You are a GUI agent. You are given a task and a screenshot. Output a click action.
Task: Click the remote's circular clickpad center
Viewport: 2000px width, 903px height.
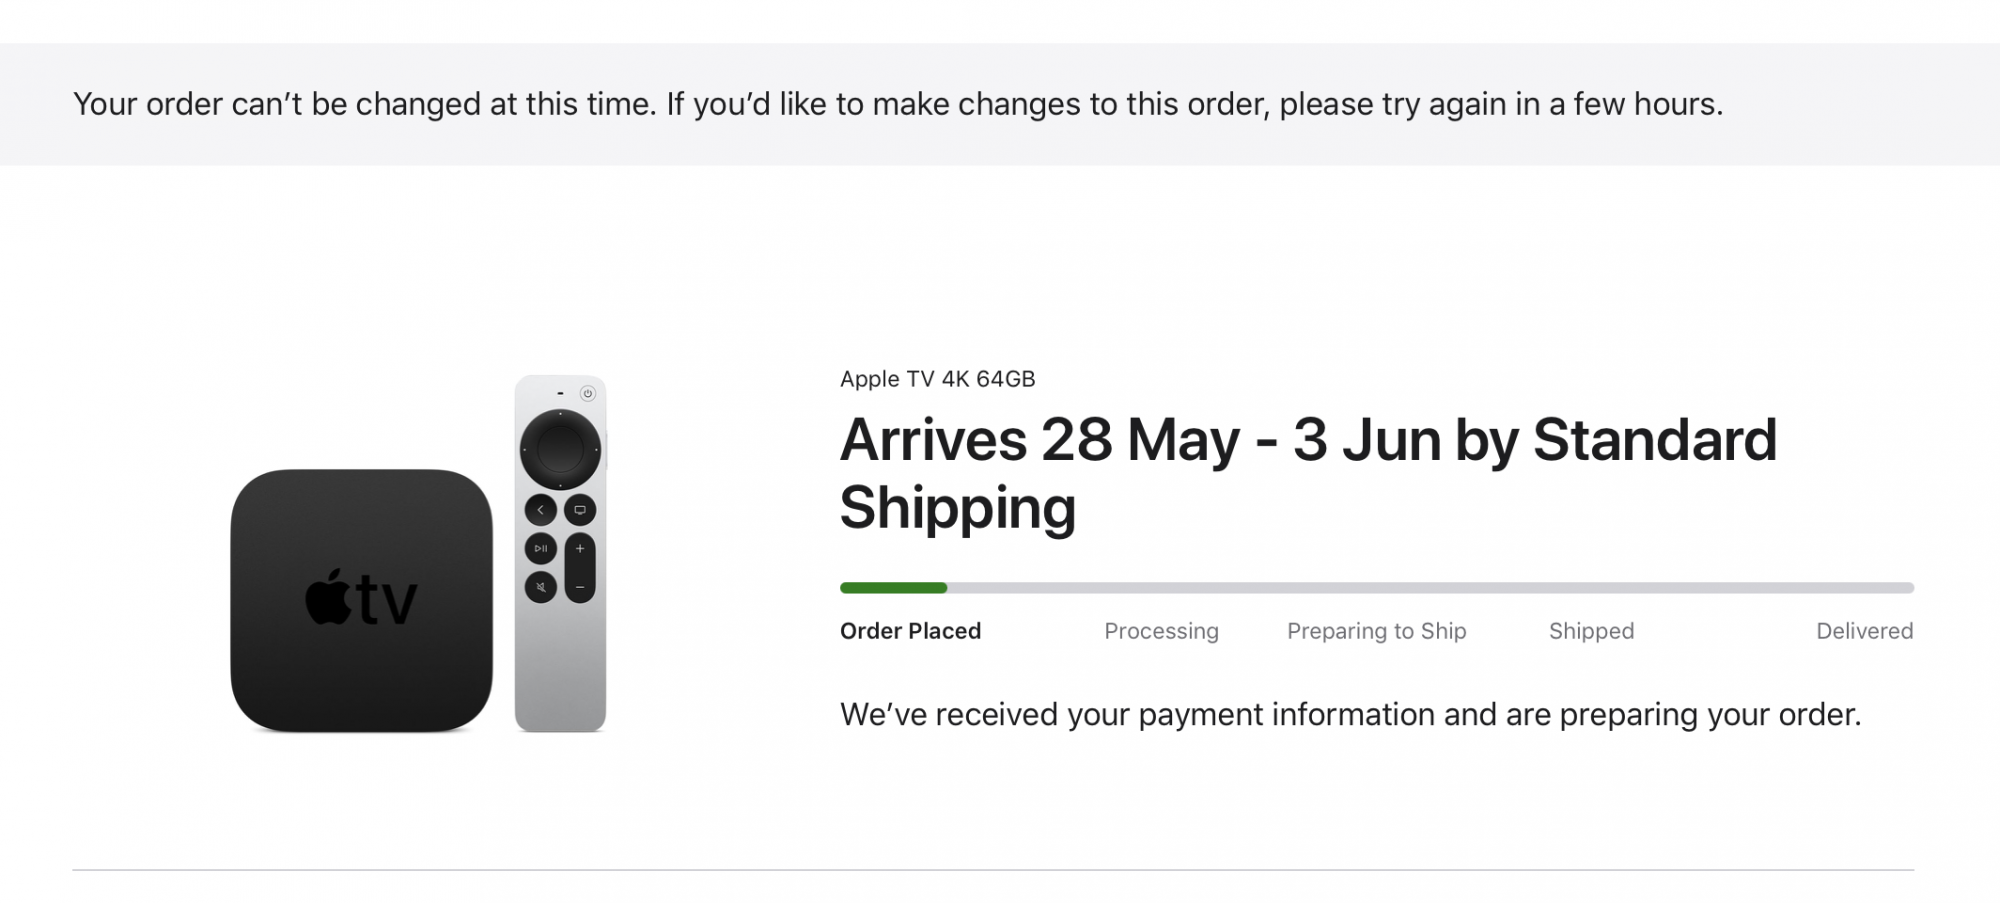tap(560, 449)
